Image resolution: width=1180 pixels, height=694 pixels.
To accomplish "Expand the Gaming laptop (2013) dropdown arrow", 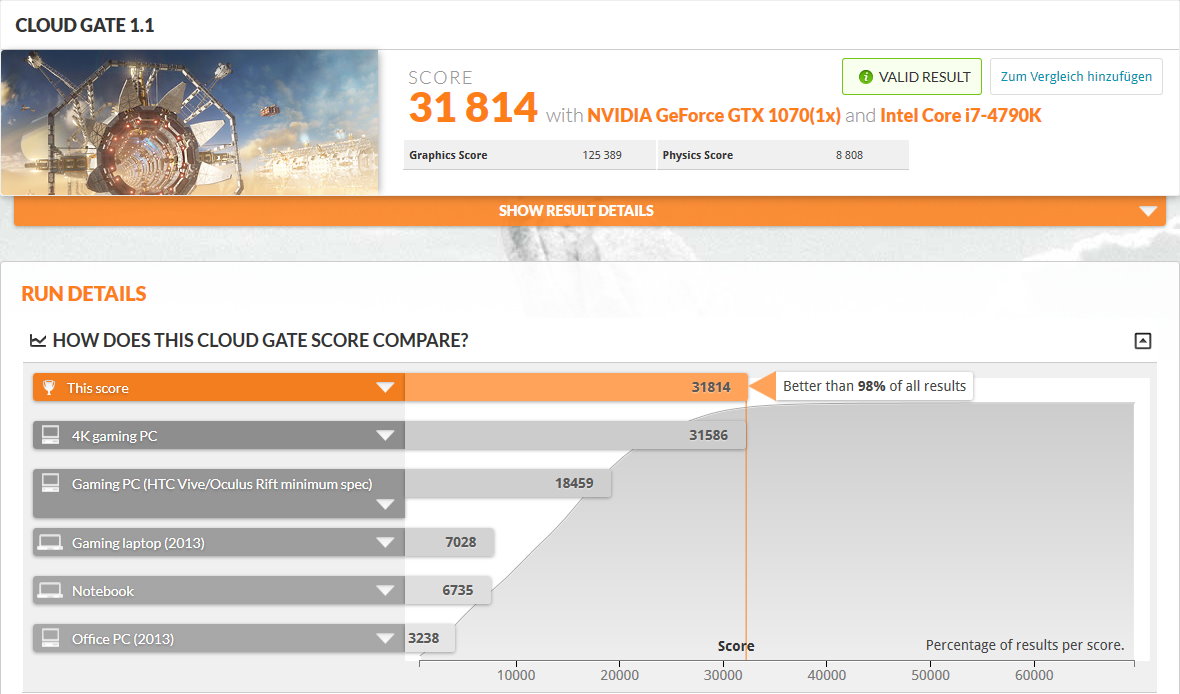I will pyautogui.click(x=385, y=543).
